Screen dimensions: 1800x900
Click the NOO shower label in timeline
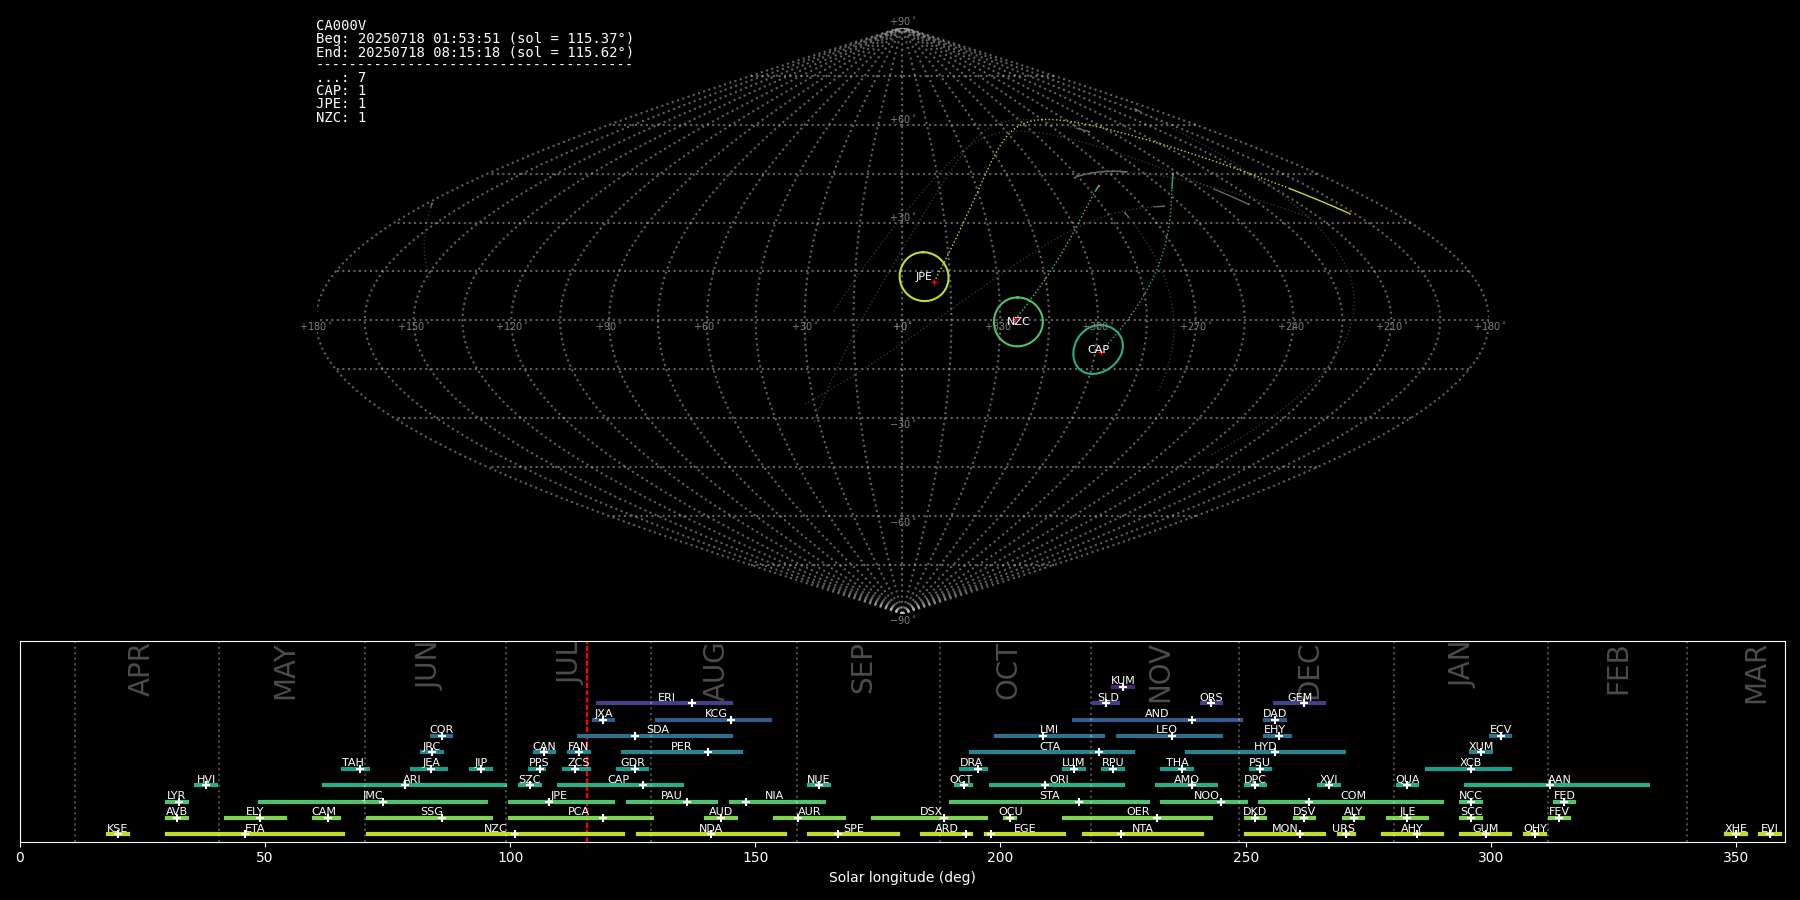tap(1206, 796)
